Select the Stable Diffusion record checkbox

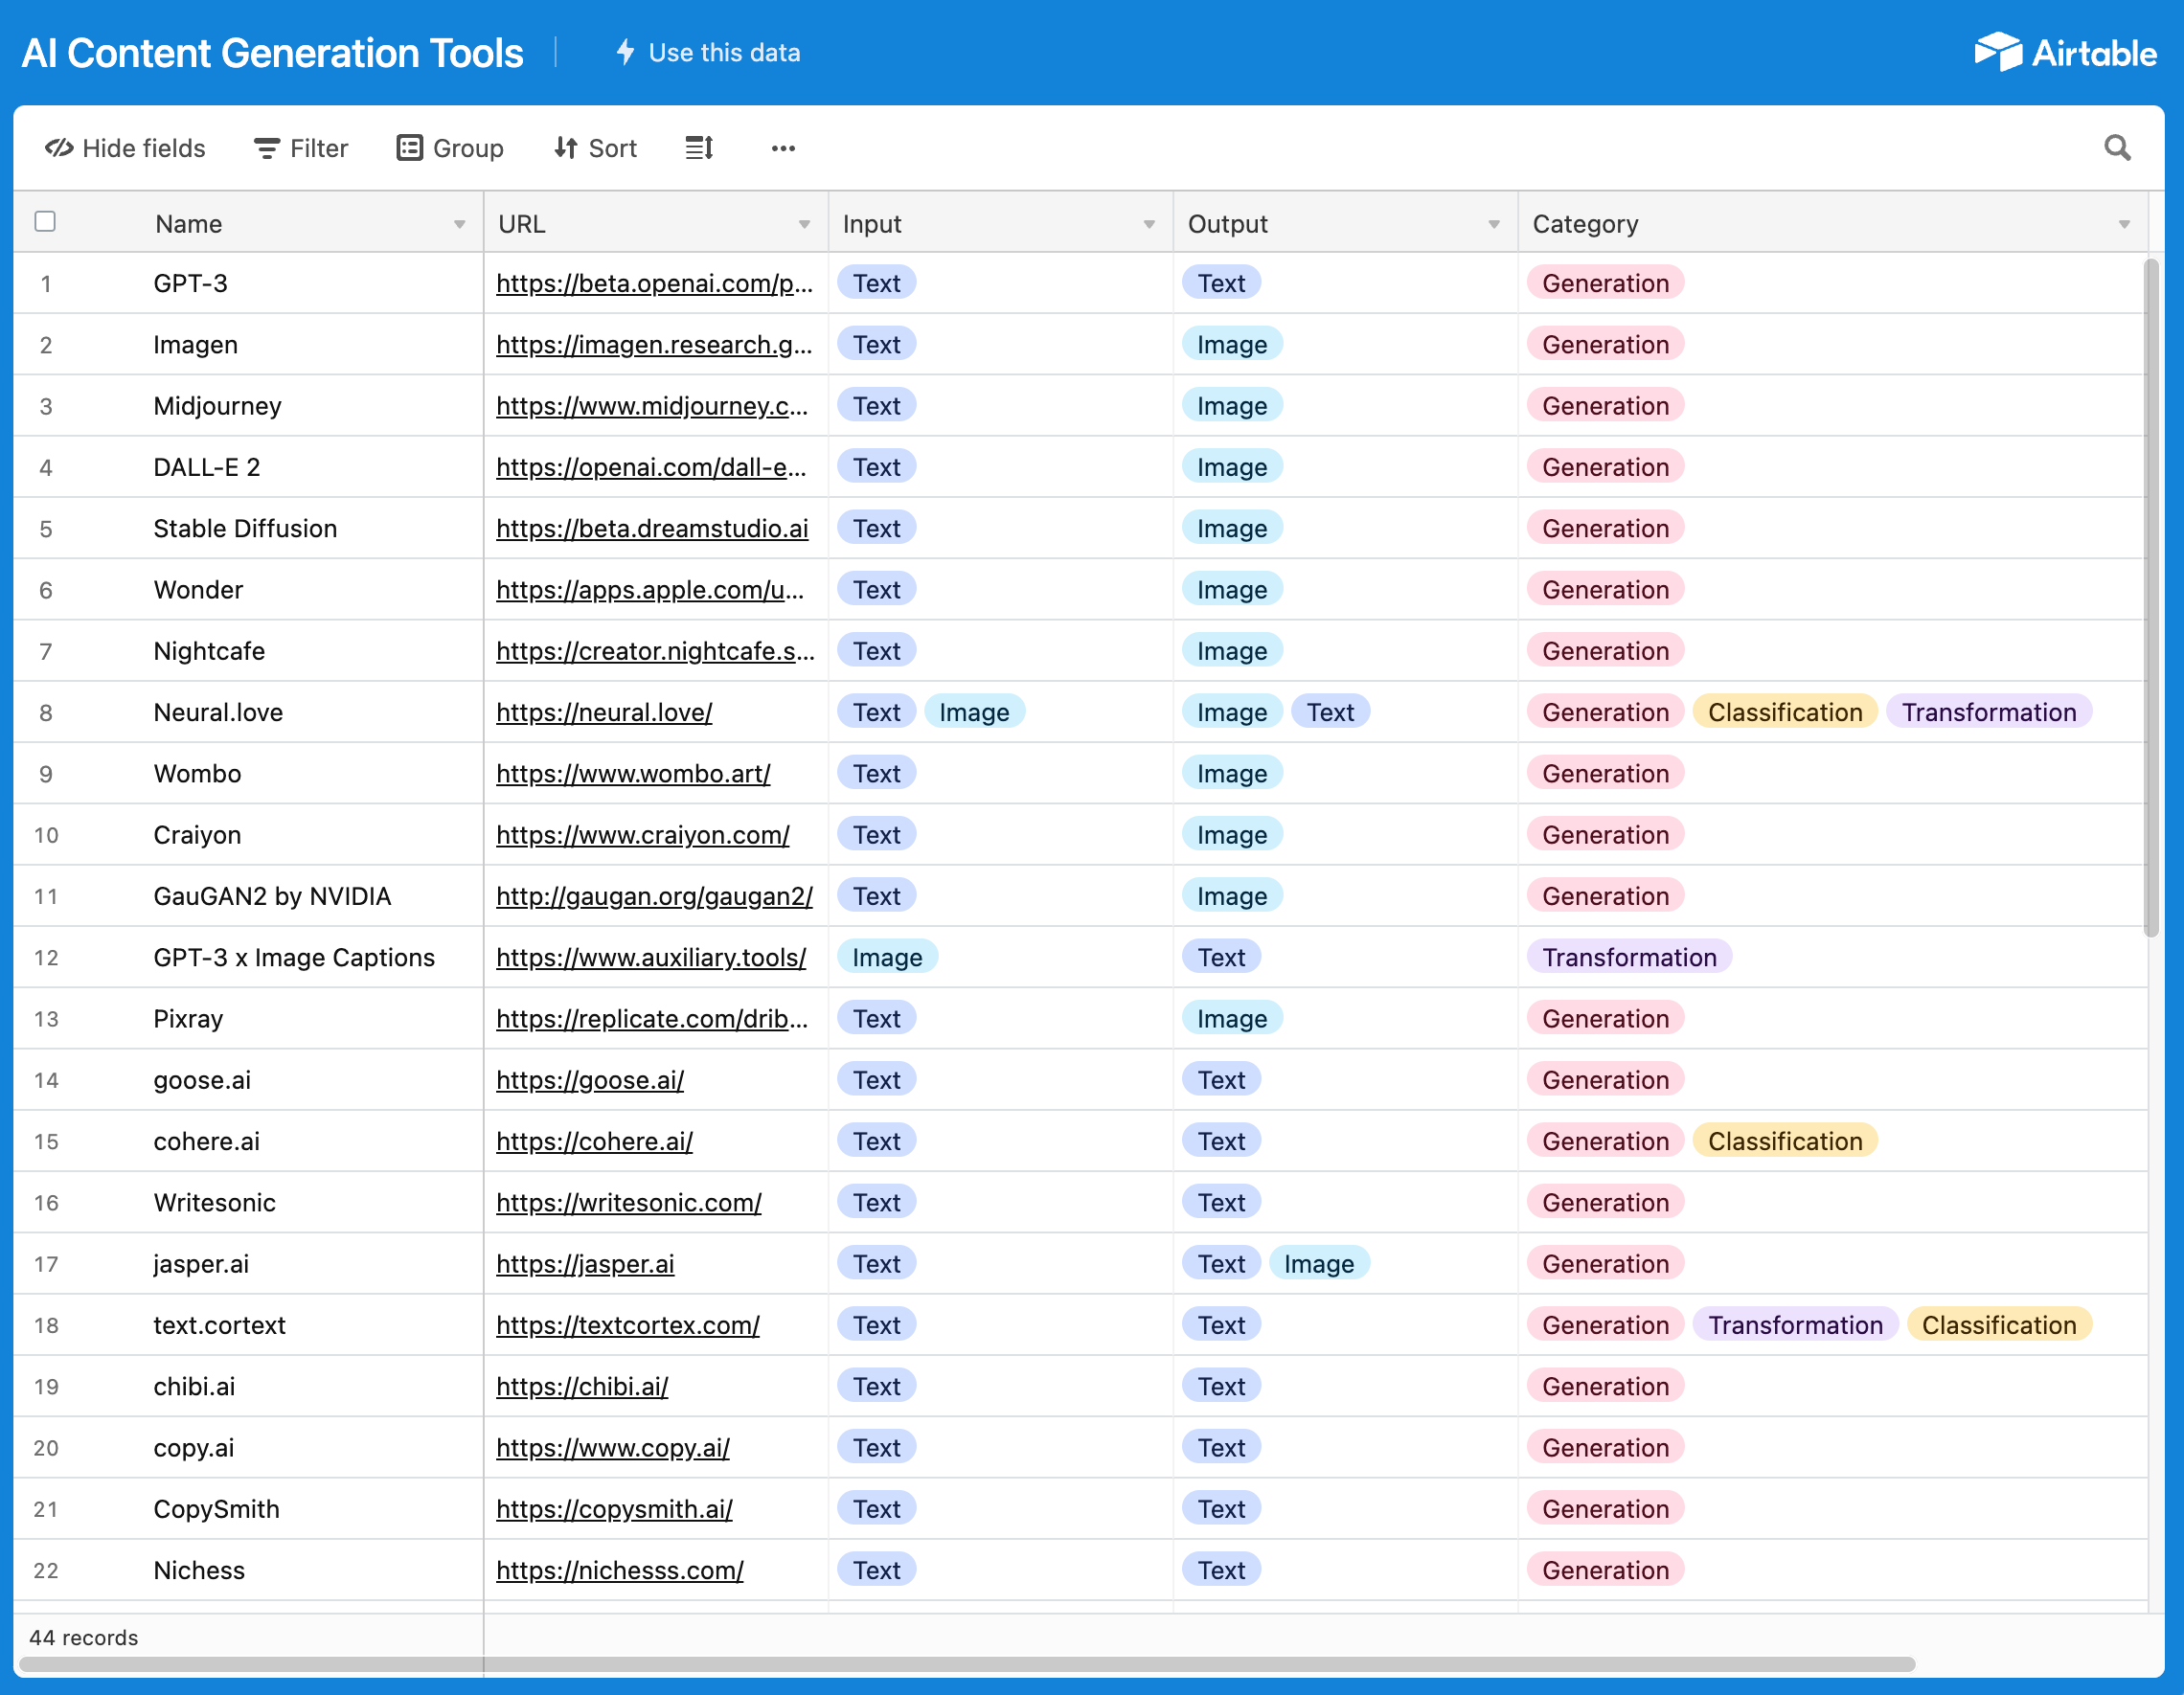tap(46, 528)
